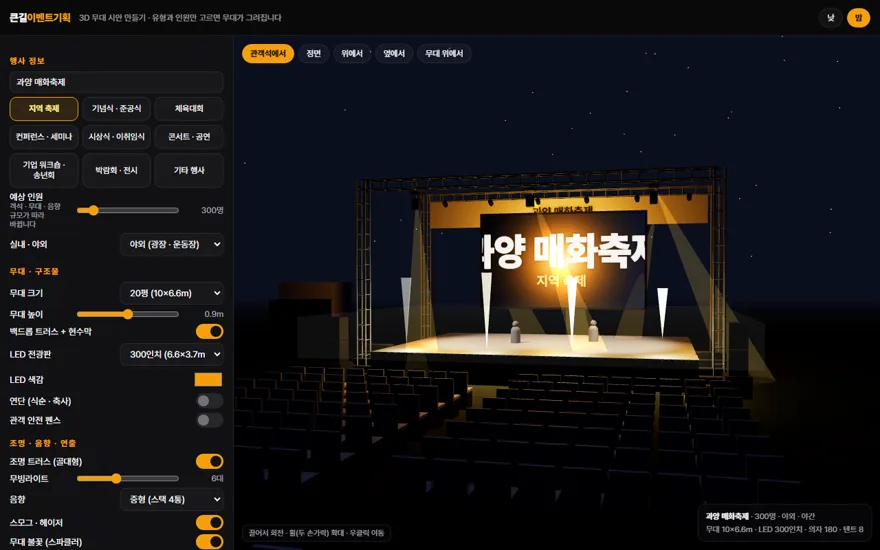The image size is (880, 550).
Task: Open the 무대 크기 dropdown
Action: tap(172, 293)
